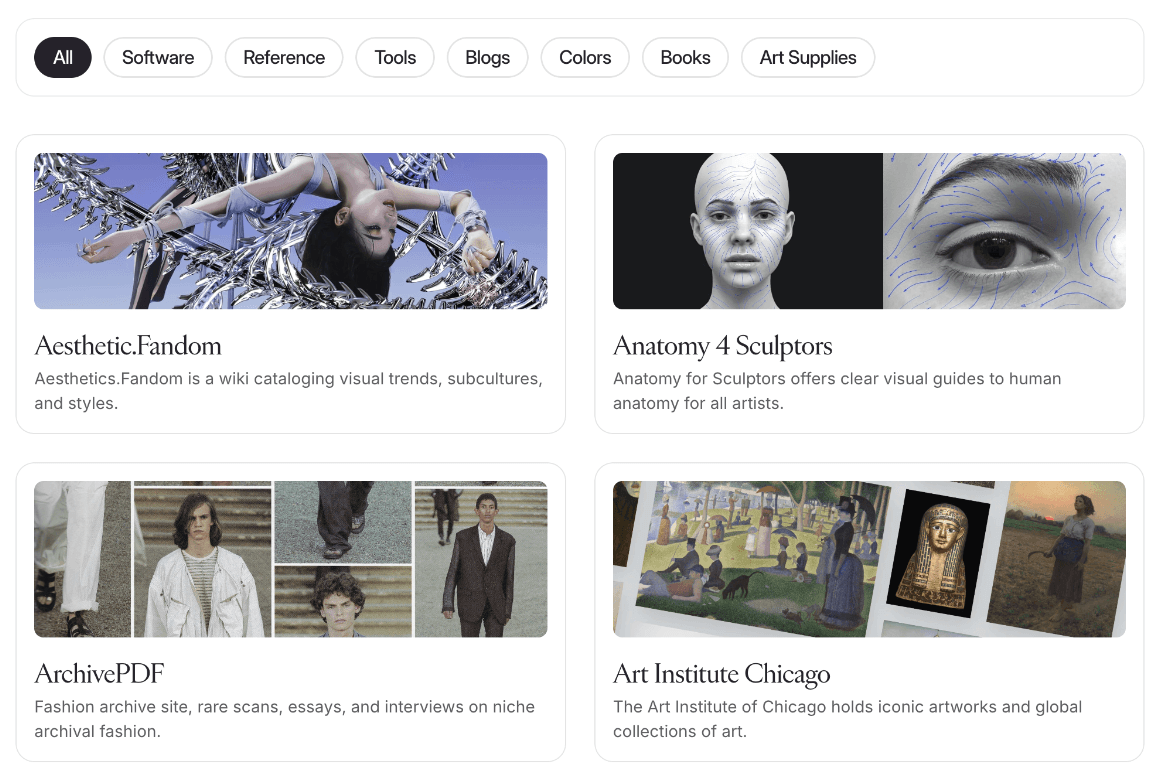Open the Blogs filter
Viewport: 1160px width, 778px height.
click(x=488, y=58)
